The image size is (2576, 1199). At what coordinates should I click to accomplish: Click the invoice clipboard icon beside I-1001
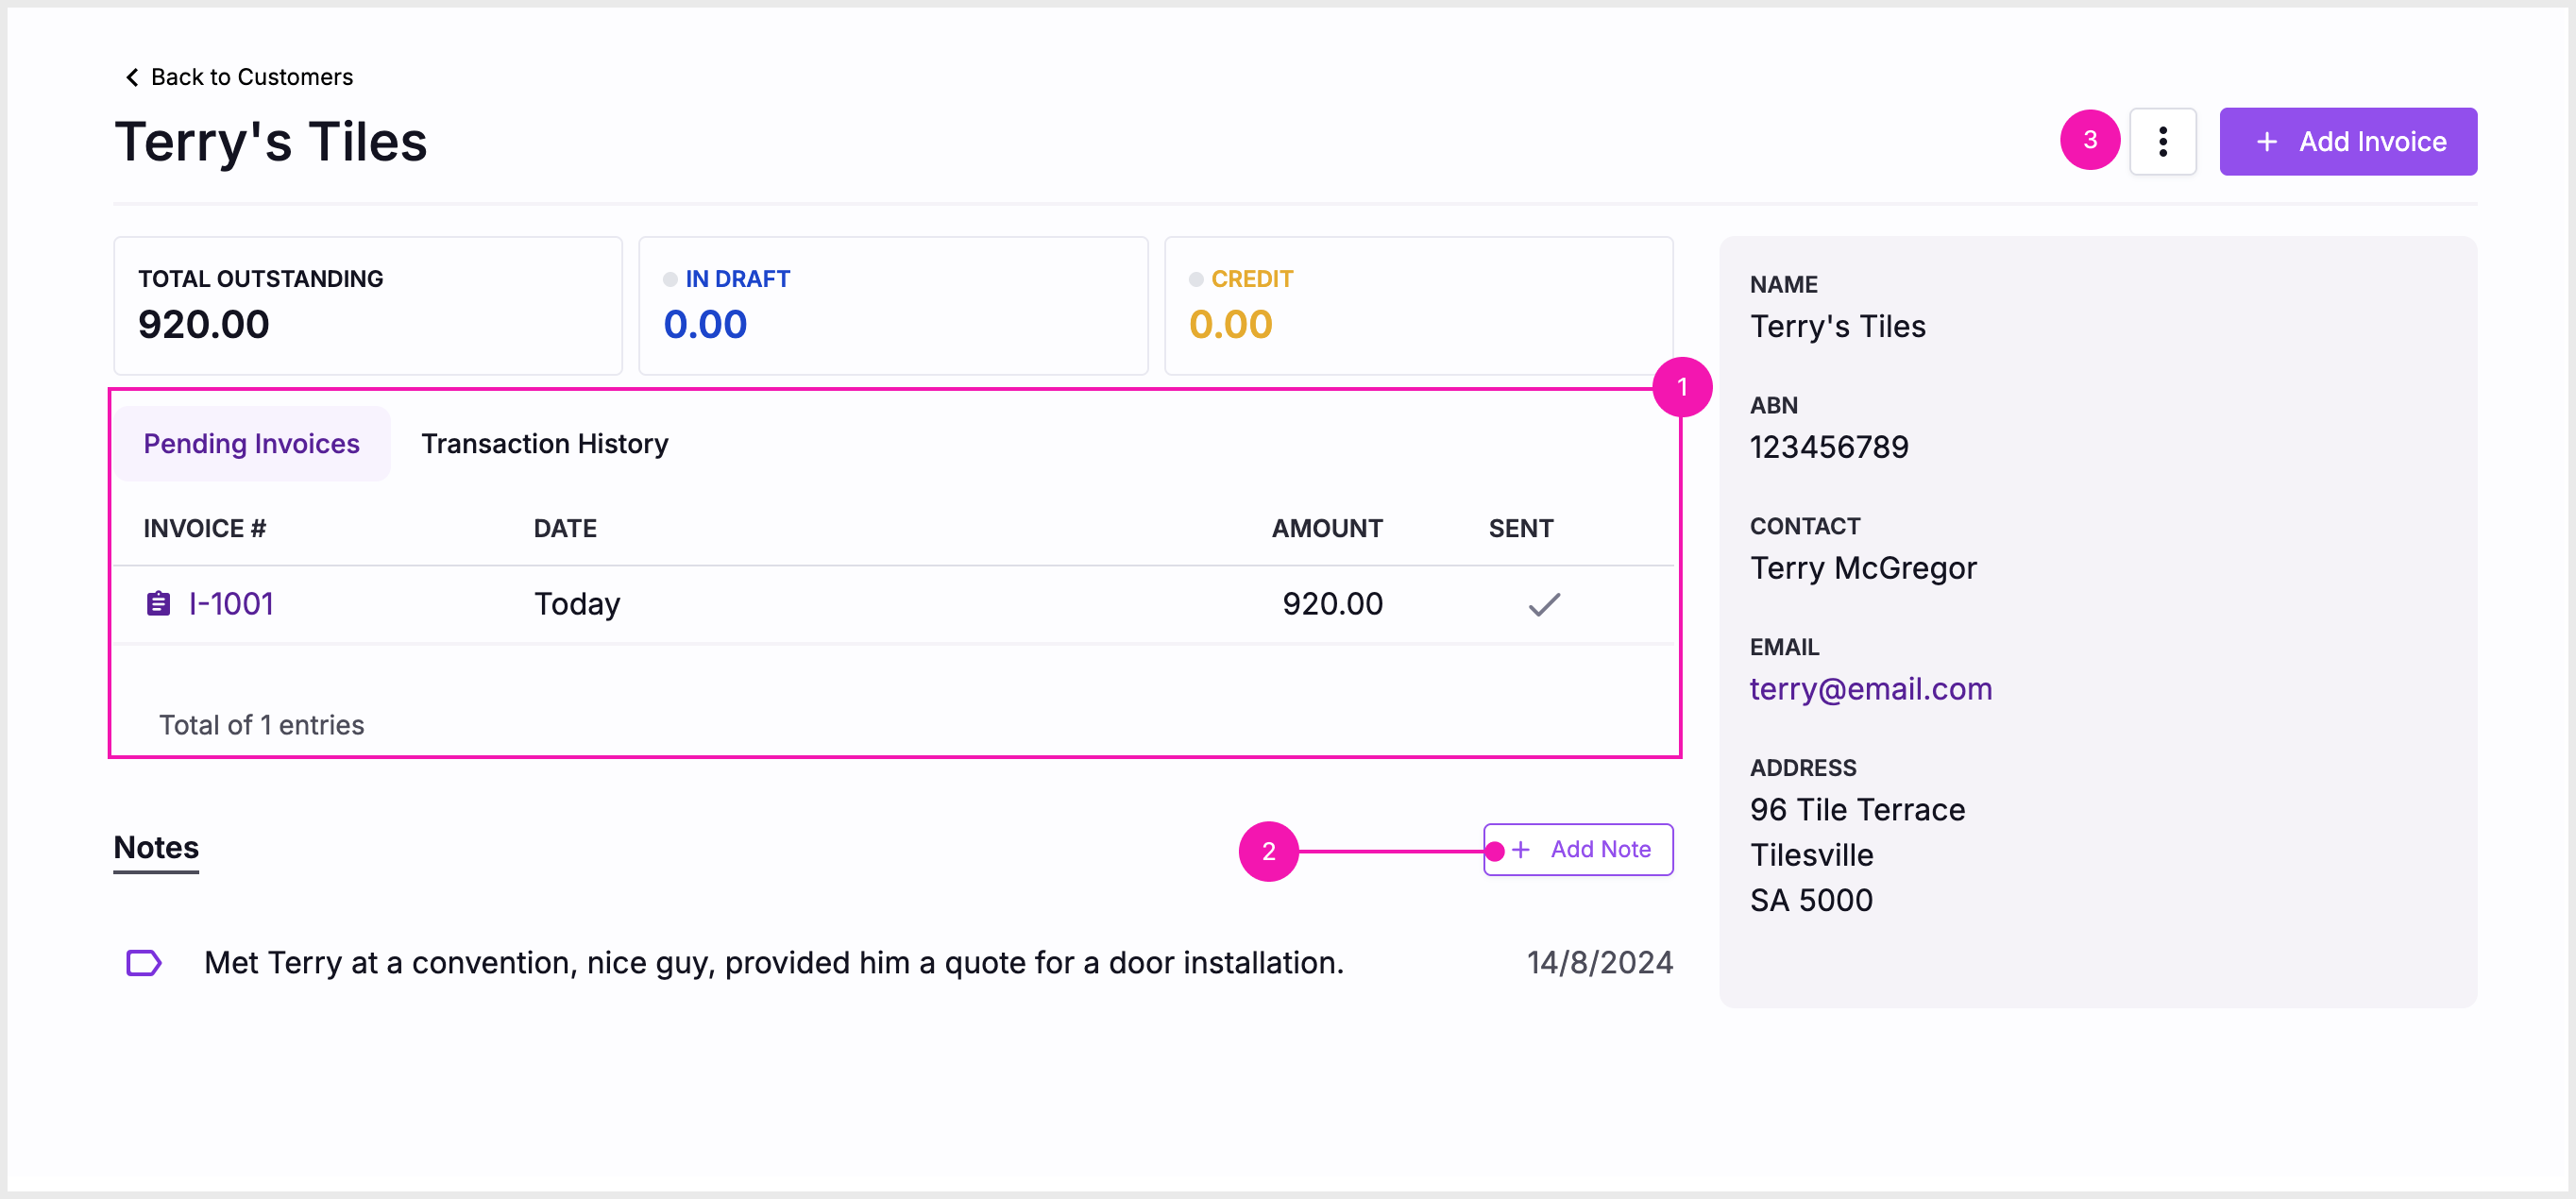(x=158, y=604)
